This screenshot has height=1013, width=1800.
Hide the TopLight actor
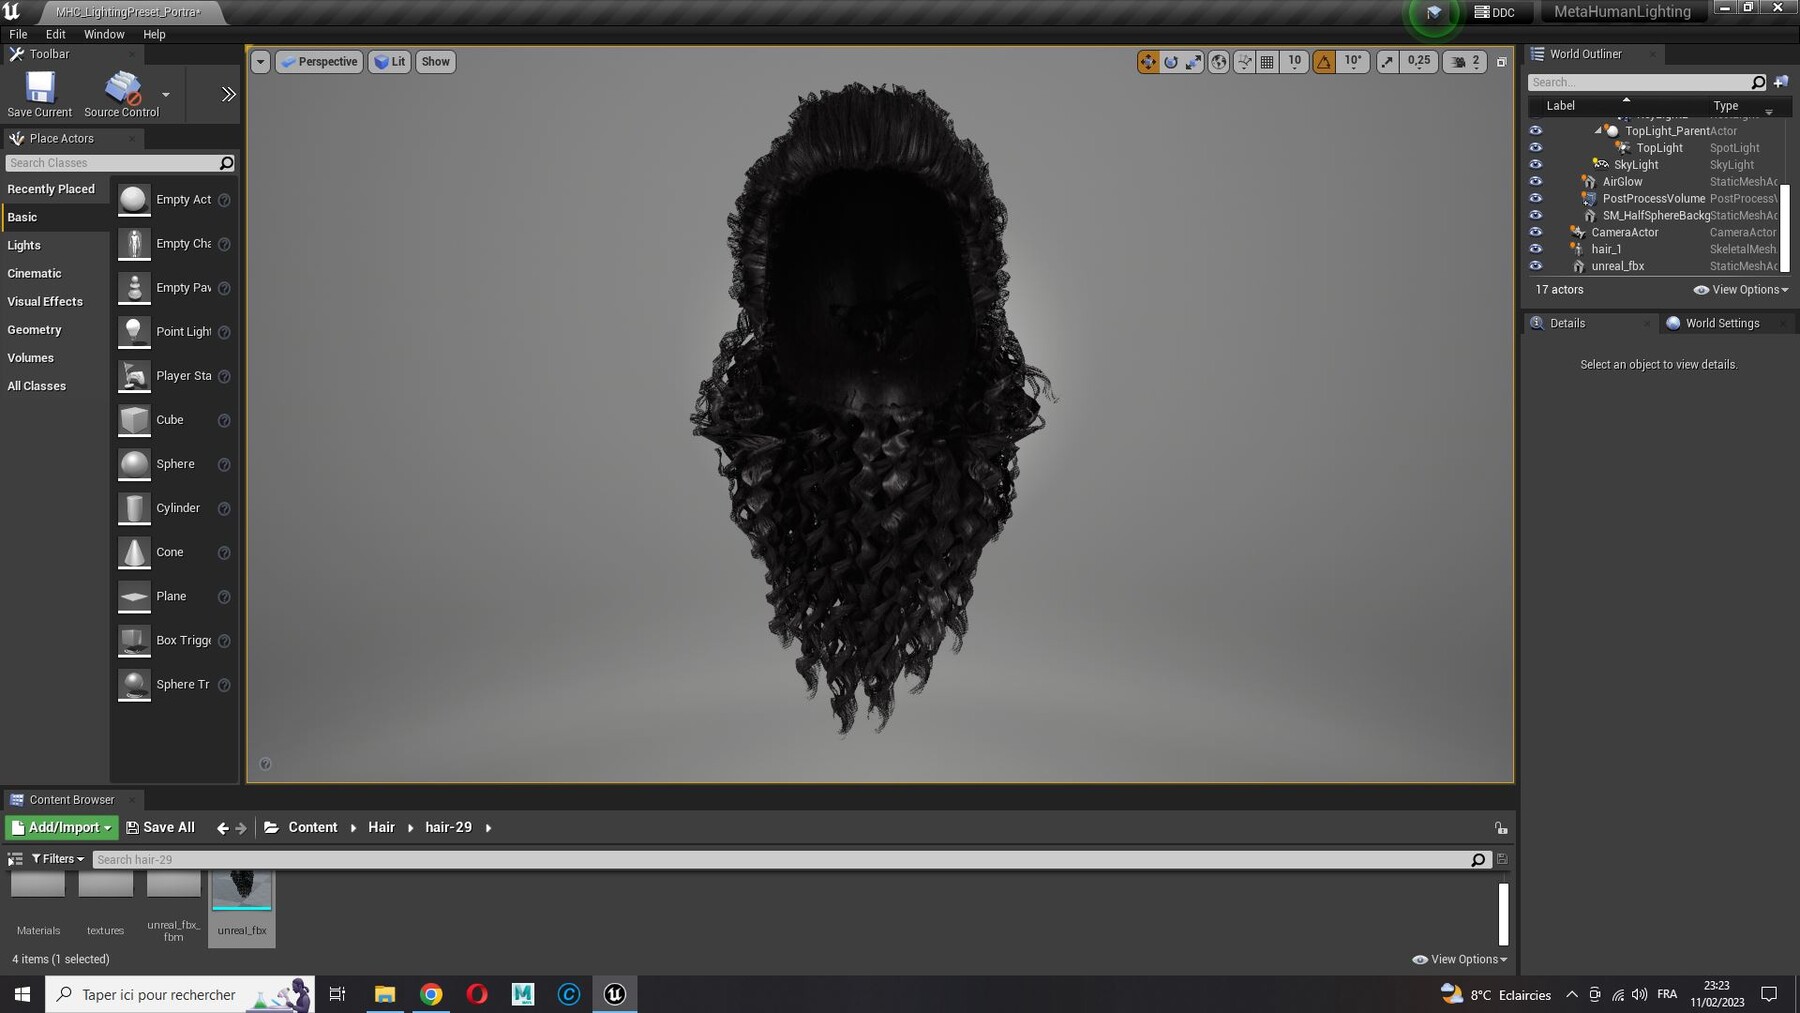point(1535,148)
